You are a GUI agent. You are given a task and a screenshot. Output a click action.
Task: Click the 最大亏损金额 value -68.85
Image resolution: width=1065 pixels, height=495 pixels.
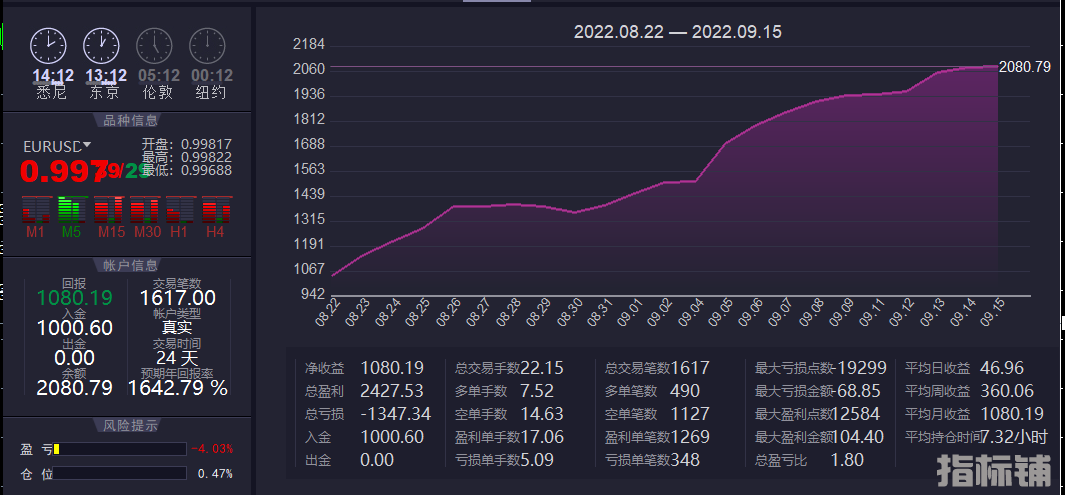[x=857, y=391]
